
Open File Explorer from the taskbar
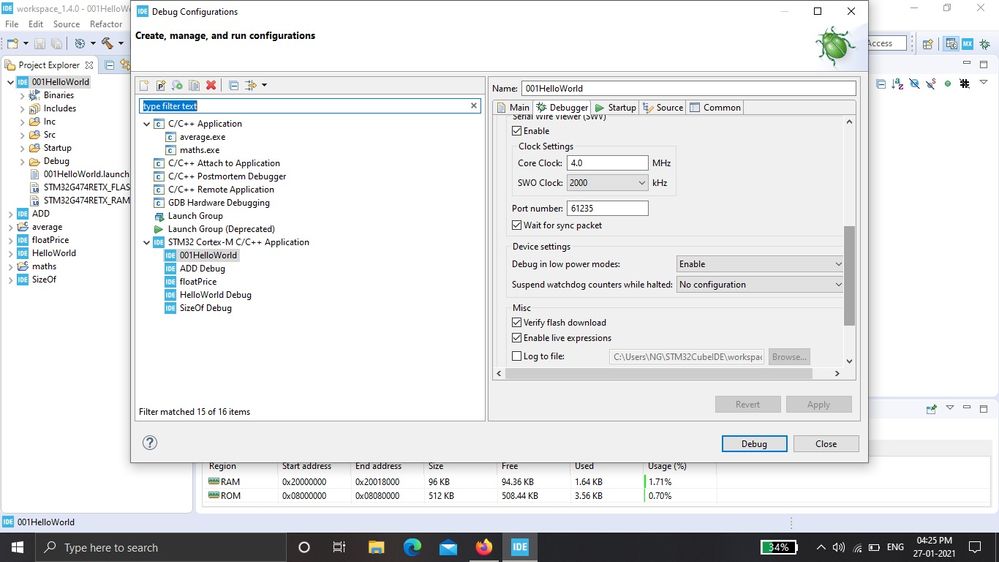tap(376, 547)
